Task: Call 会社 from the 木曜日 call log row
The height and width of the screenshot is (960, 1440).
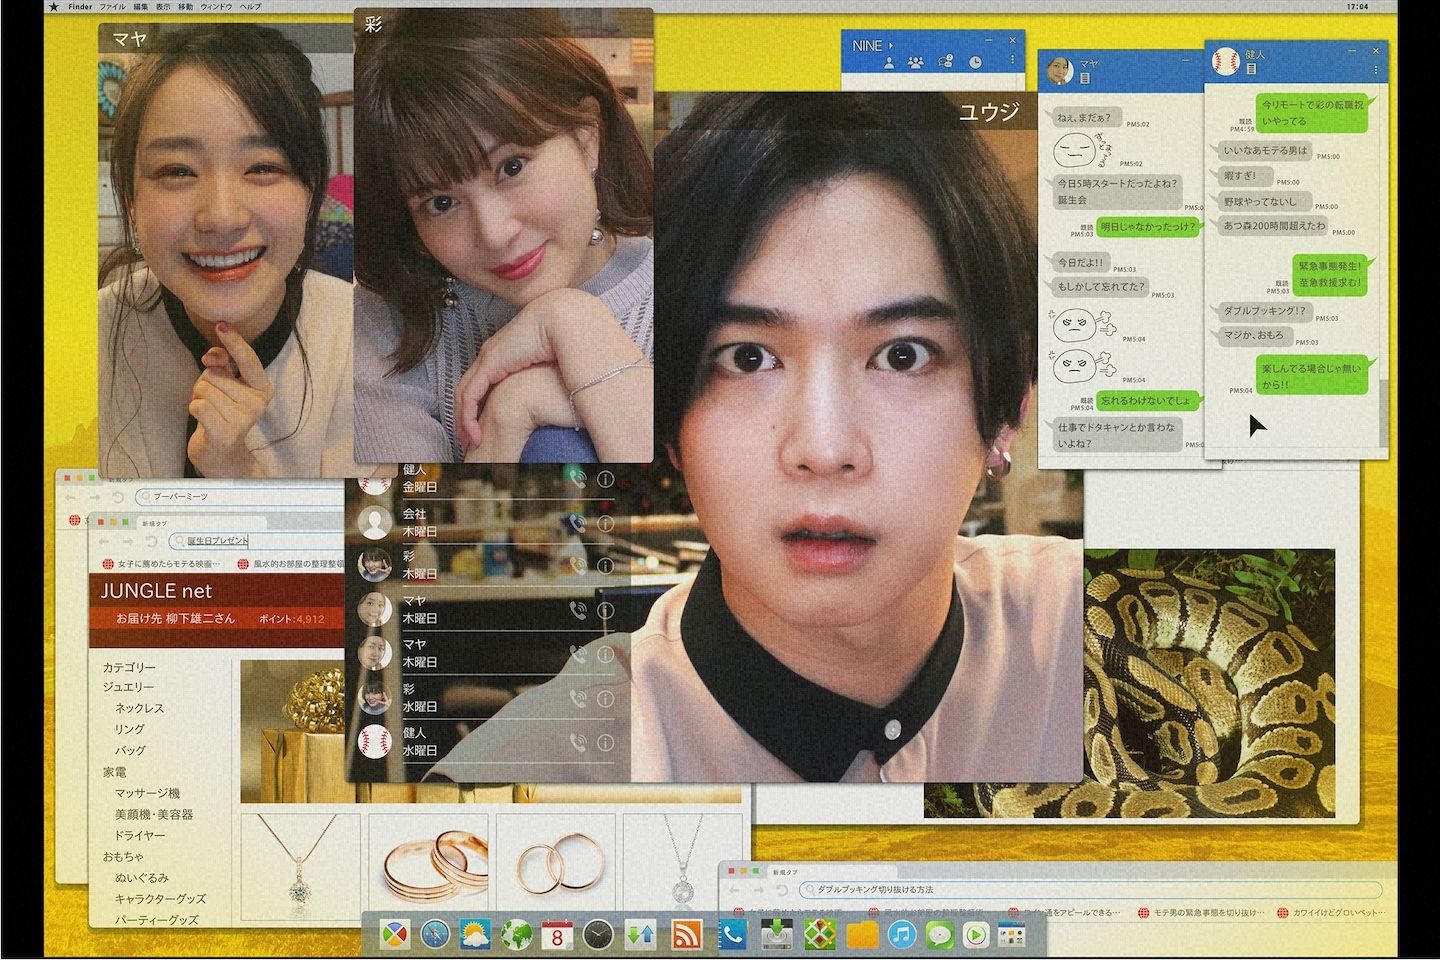Action: pyautogui.click(x=576, y=523)
